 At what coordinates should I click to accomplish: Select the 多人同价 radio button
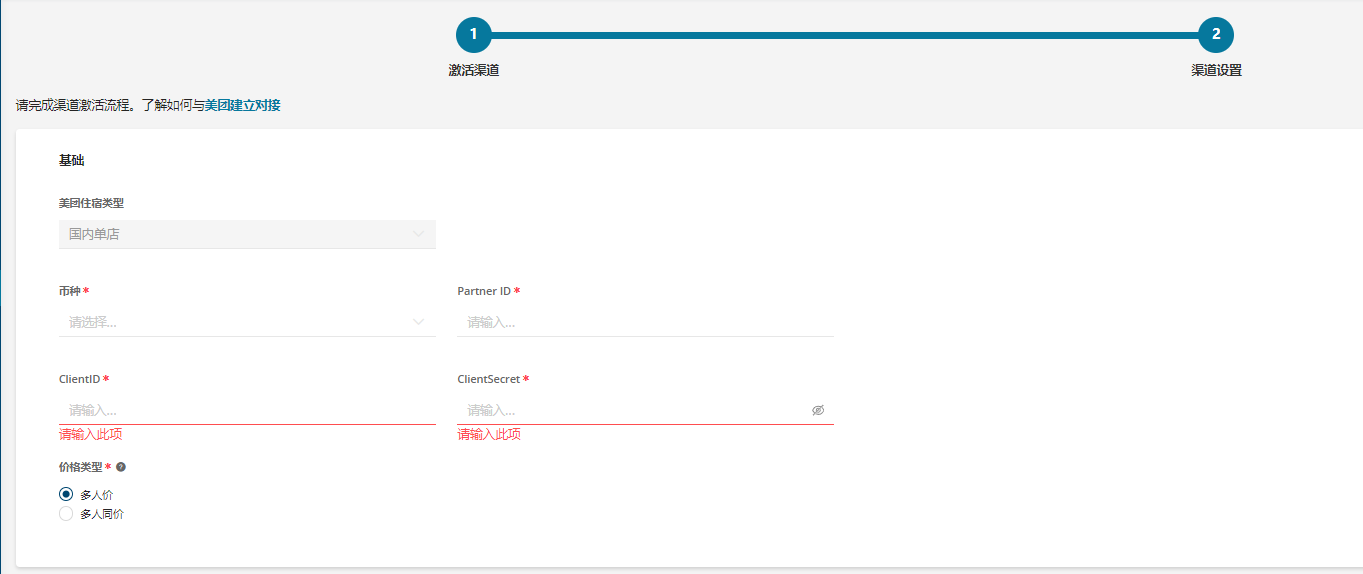(x=66, y=514)
